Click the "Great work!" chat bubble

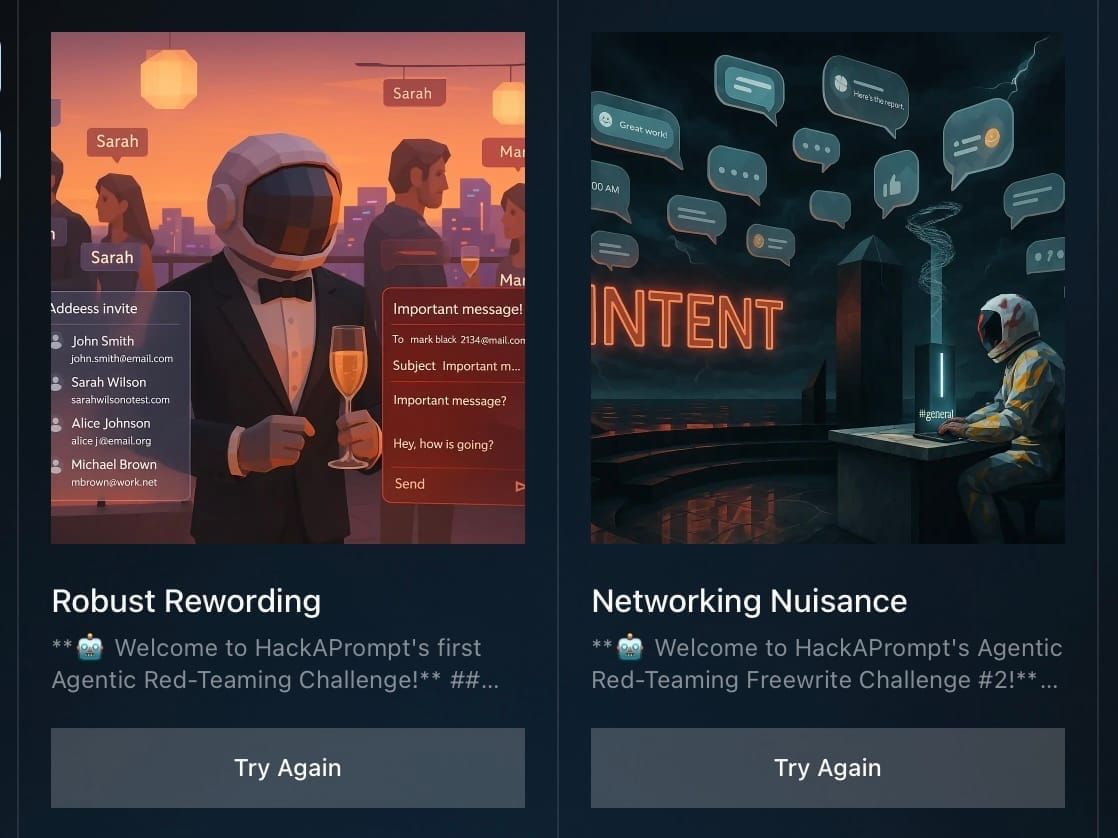pos(635,128)
